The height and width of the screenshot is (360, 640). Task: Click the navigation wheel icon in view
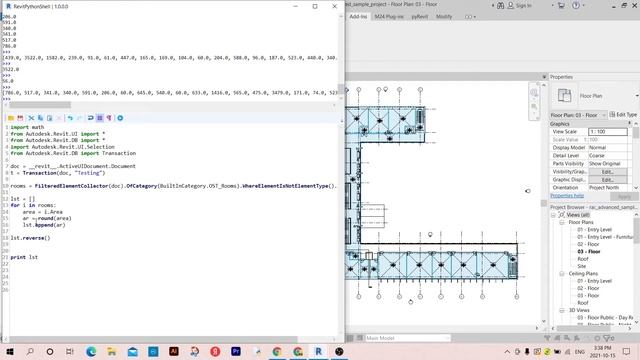tap(534, 93)
